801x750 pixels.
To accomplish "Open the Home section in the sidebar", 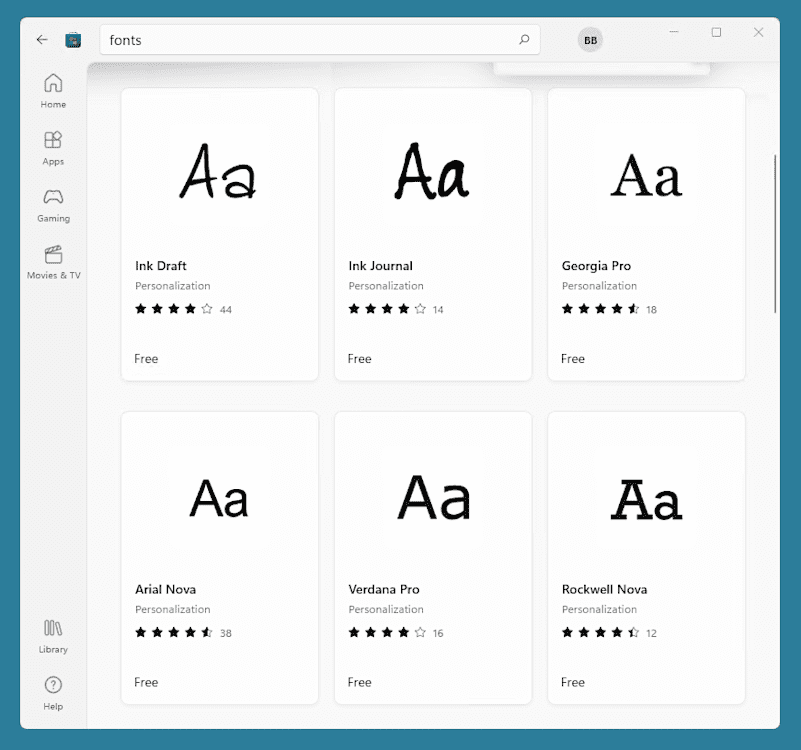I will pos(52,90).
